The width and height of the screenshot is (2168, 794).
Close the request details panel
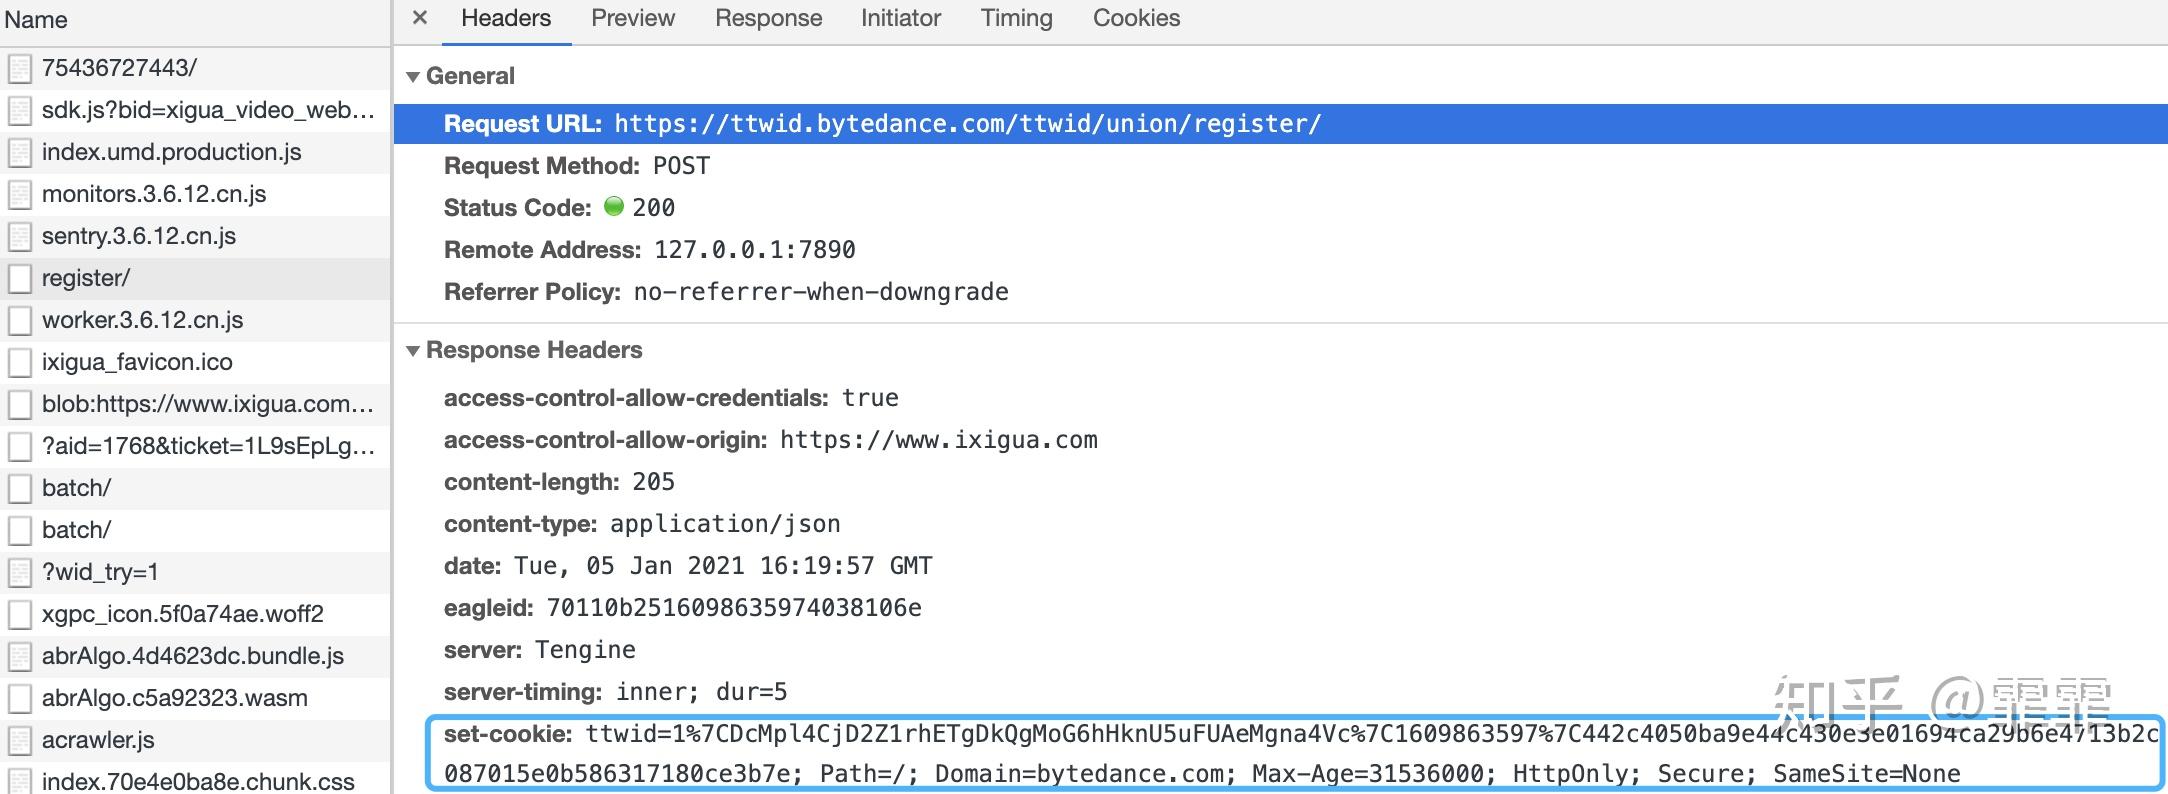[420, 18]
